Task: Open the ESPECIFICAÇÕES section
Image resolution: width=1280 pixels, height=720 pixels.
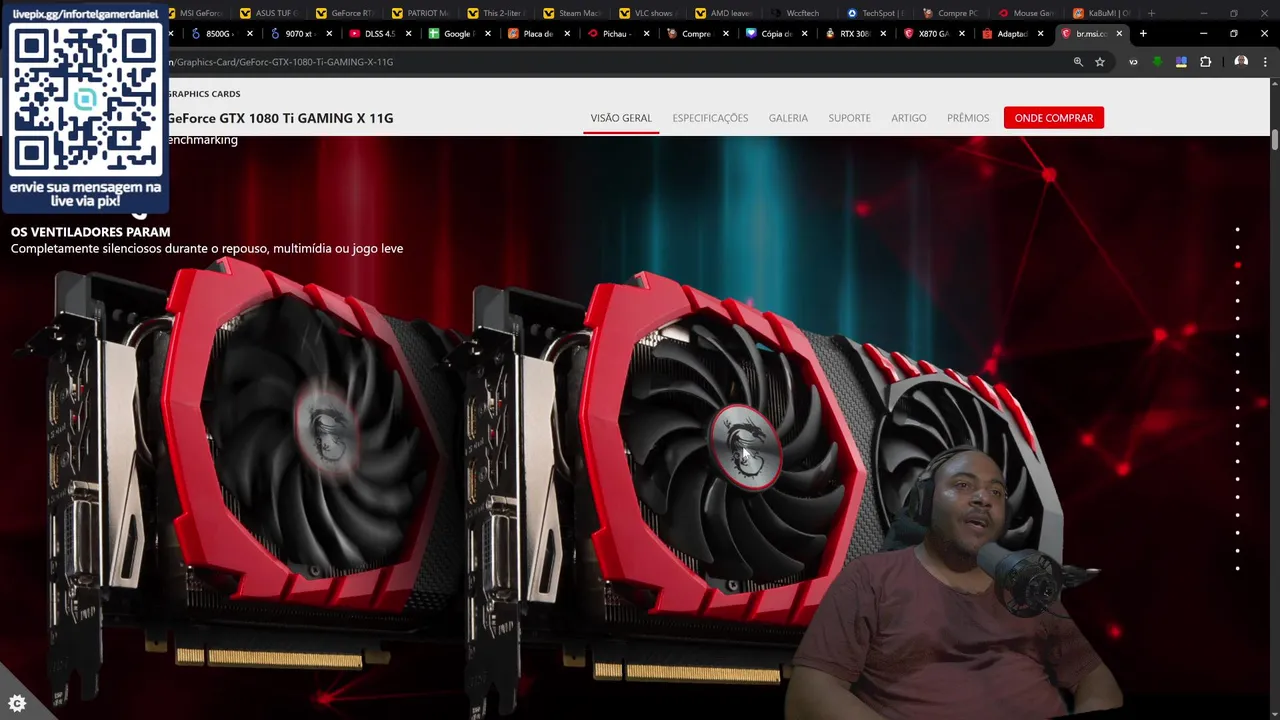Action: 710,118
